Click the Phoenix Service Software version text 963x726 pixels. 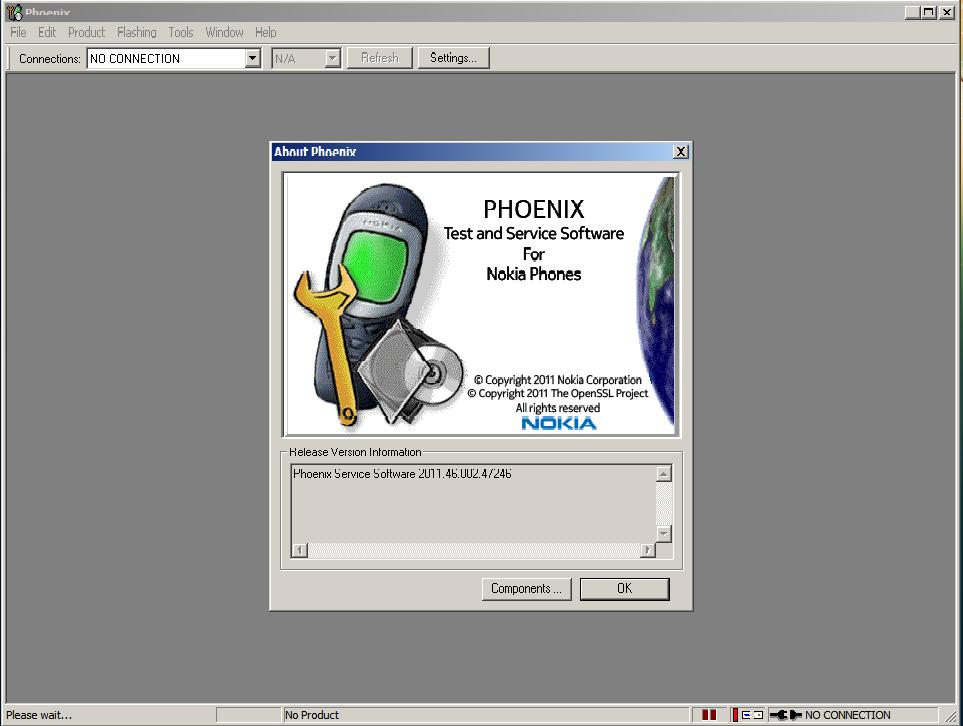[x=402, y=474]
